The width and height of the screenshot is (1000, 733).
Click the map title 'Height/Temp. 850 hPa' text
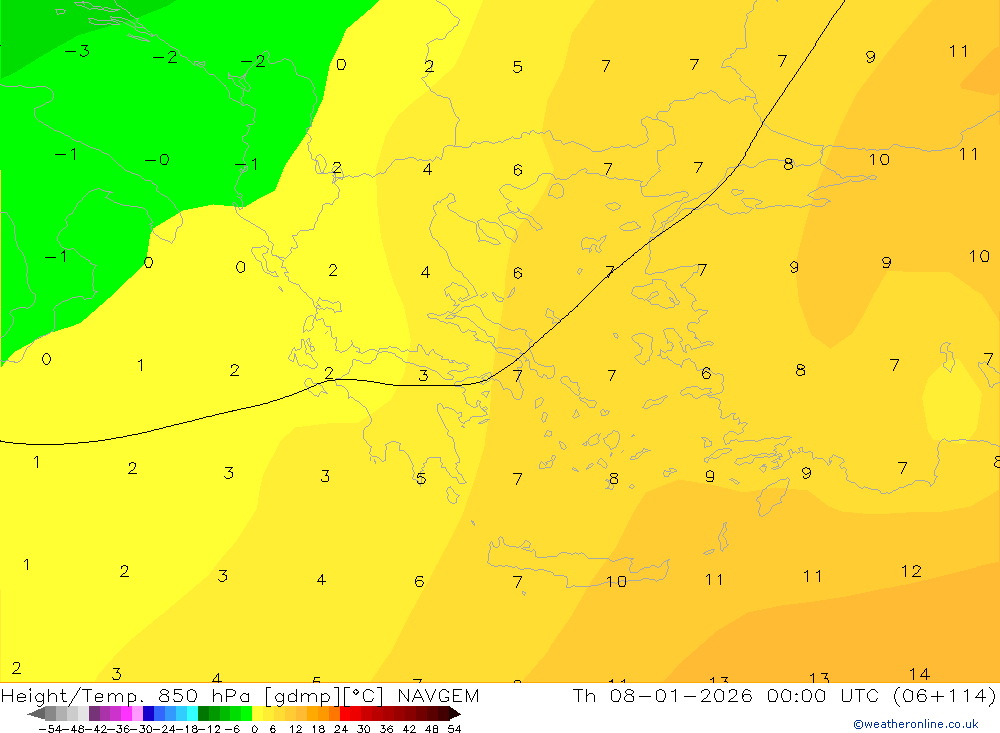tap(128, 695)
